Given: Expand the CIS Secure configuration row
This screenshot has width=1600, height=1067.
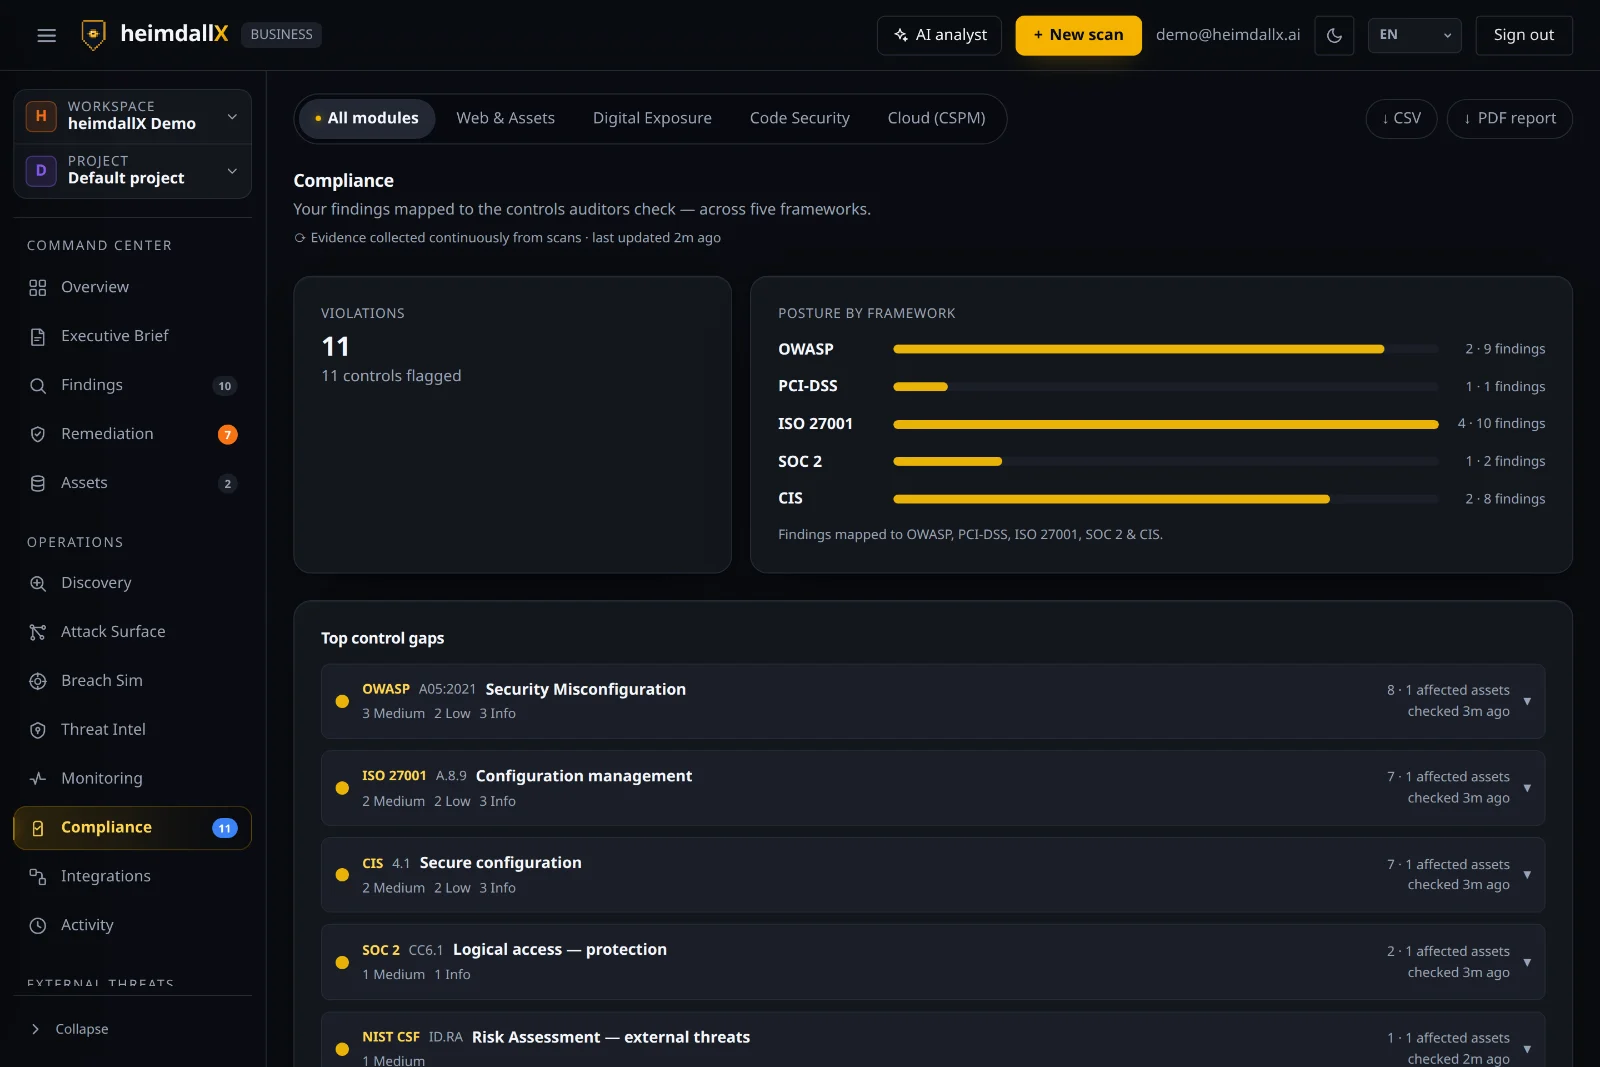Looking at the screenshot, I should click(x=933, y=875).
